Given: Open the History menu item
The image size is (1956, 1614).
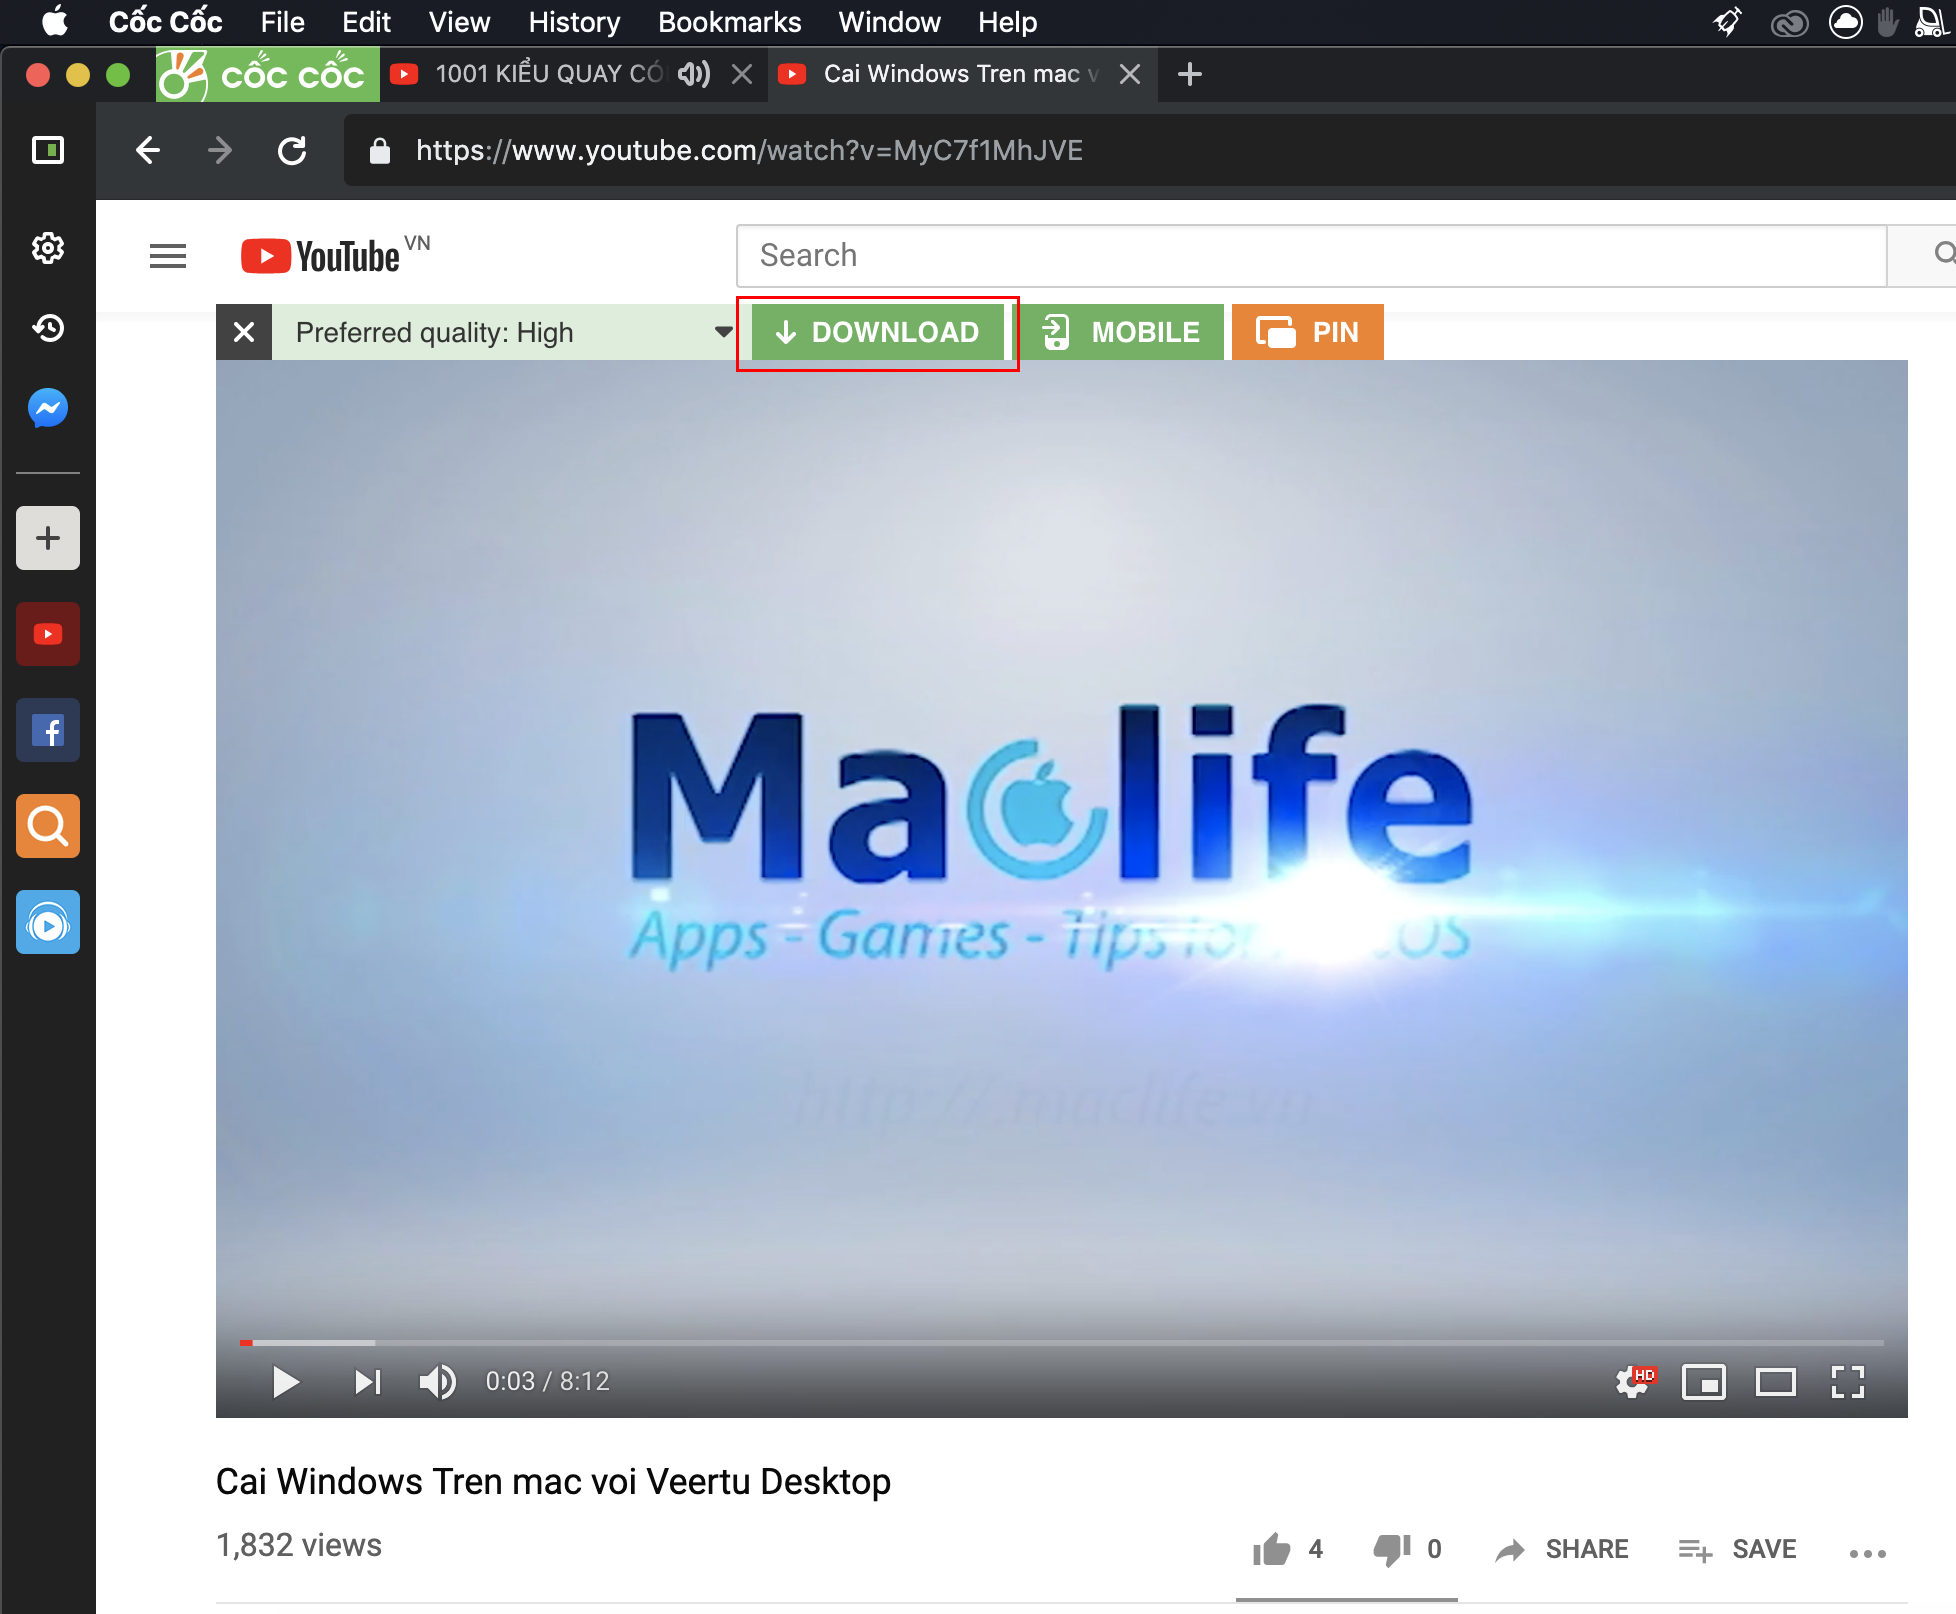Looking at the screenshot, I should 575,21.
